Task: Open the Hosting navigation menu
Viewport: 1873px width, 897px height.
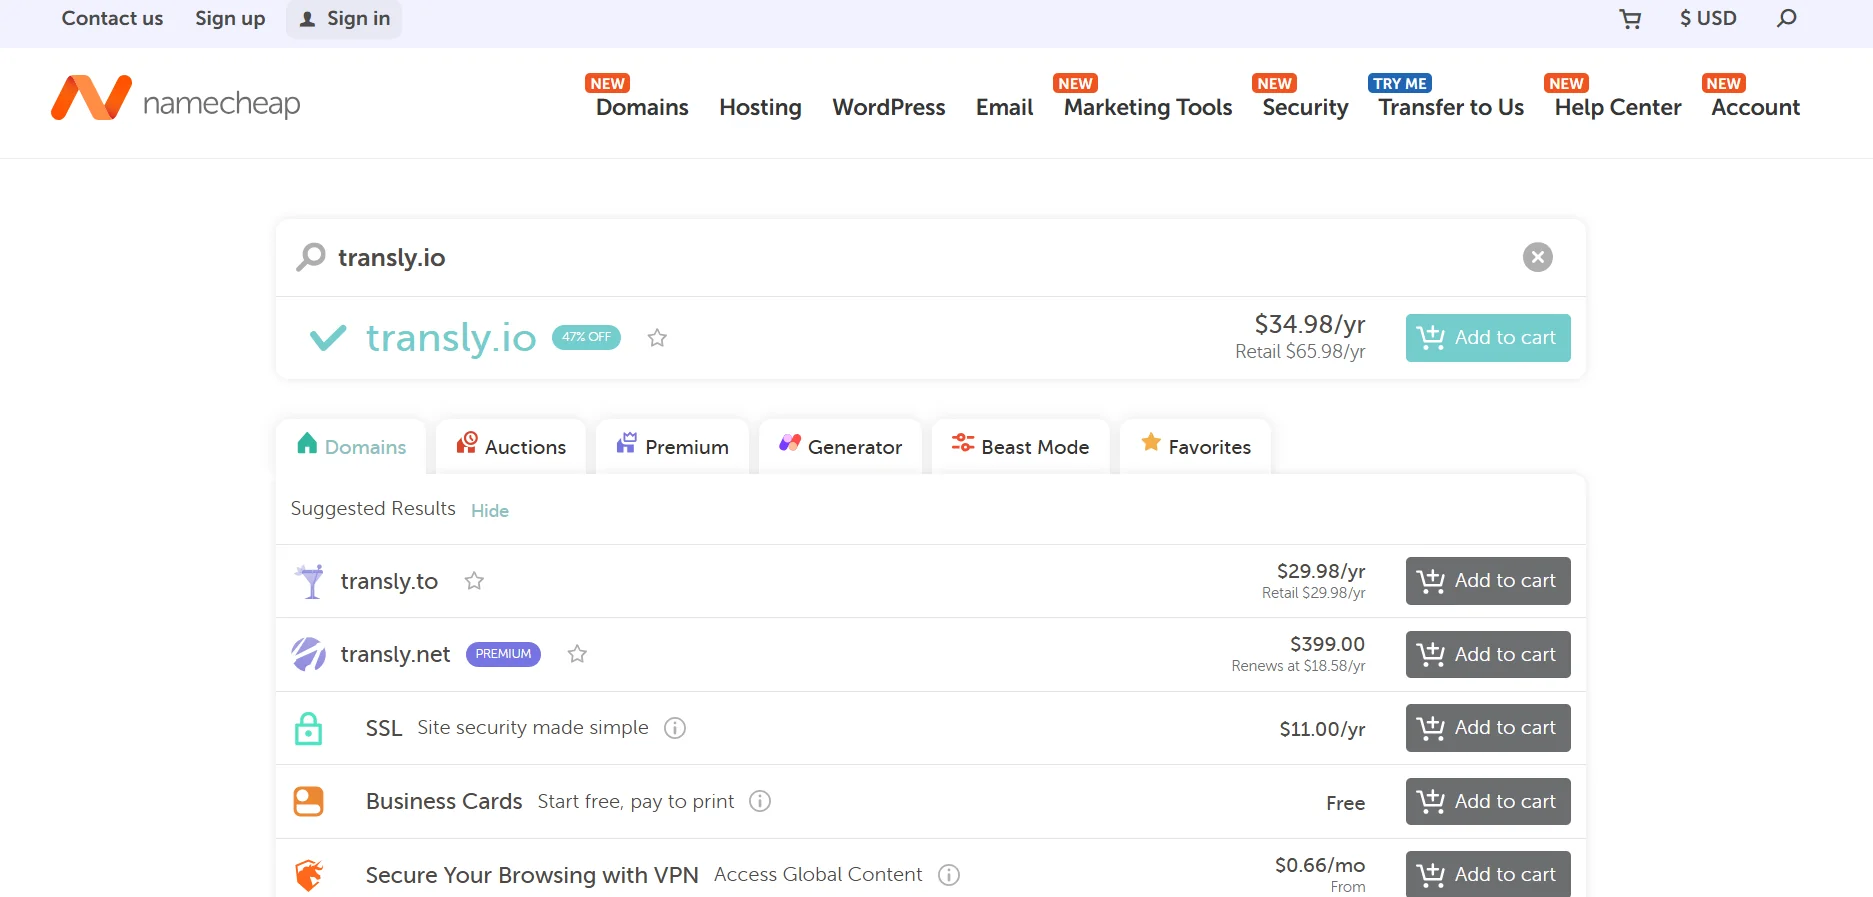Action: pos(760,107)
